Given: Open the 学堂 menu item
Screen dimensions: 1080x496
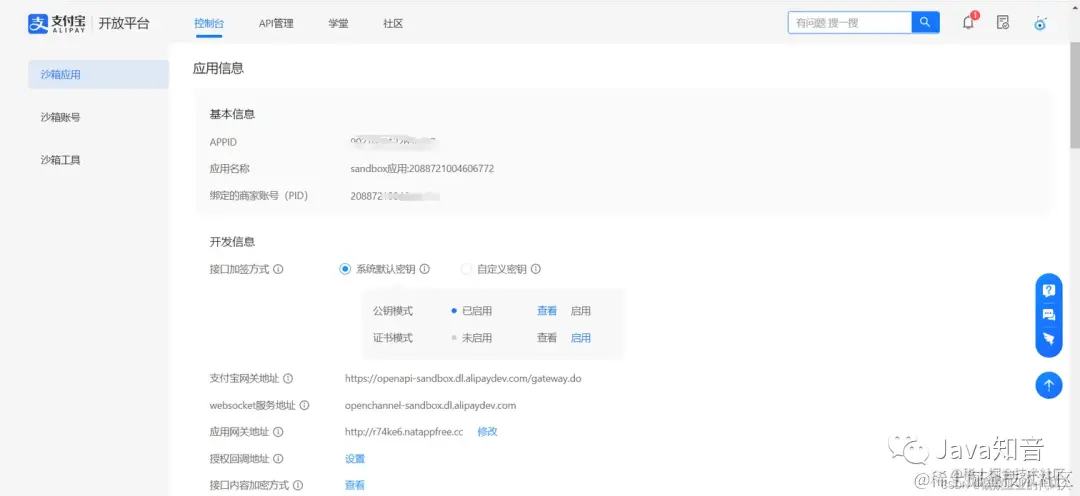Looking at the screenshot, I should [338, 23].
